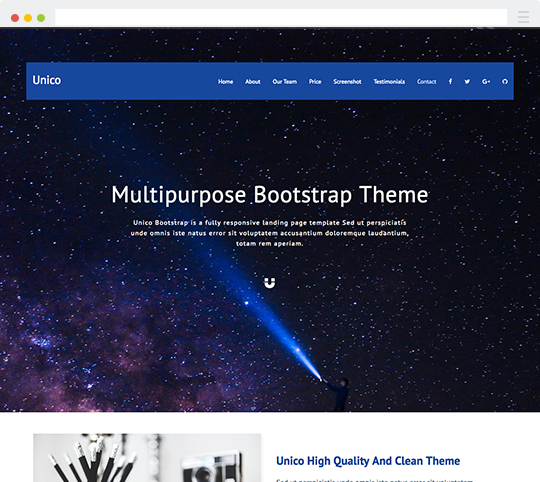The width and height of the screenshot is (540, 482).
Task: Click the green maximize window dot
Action: point(41,18)
